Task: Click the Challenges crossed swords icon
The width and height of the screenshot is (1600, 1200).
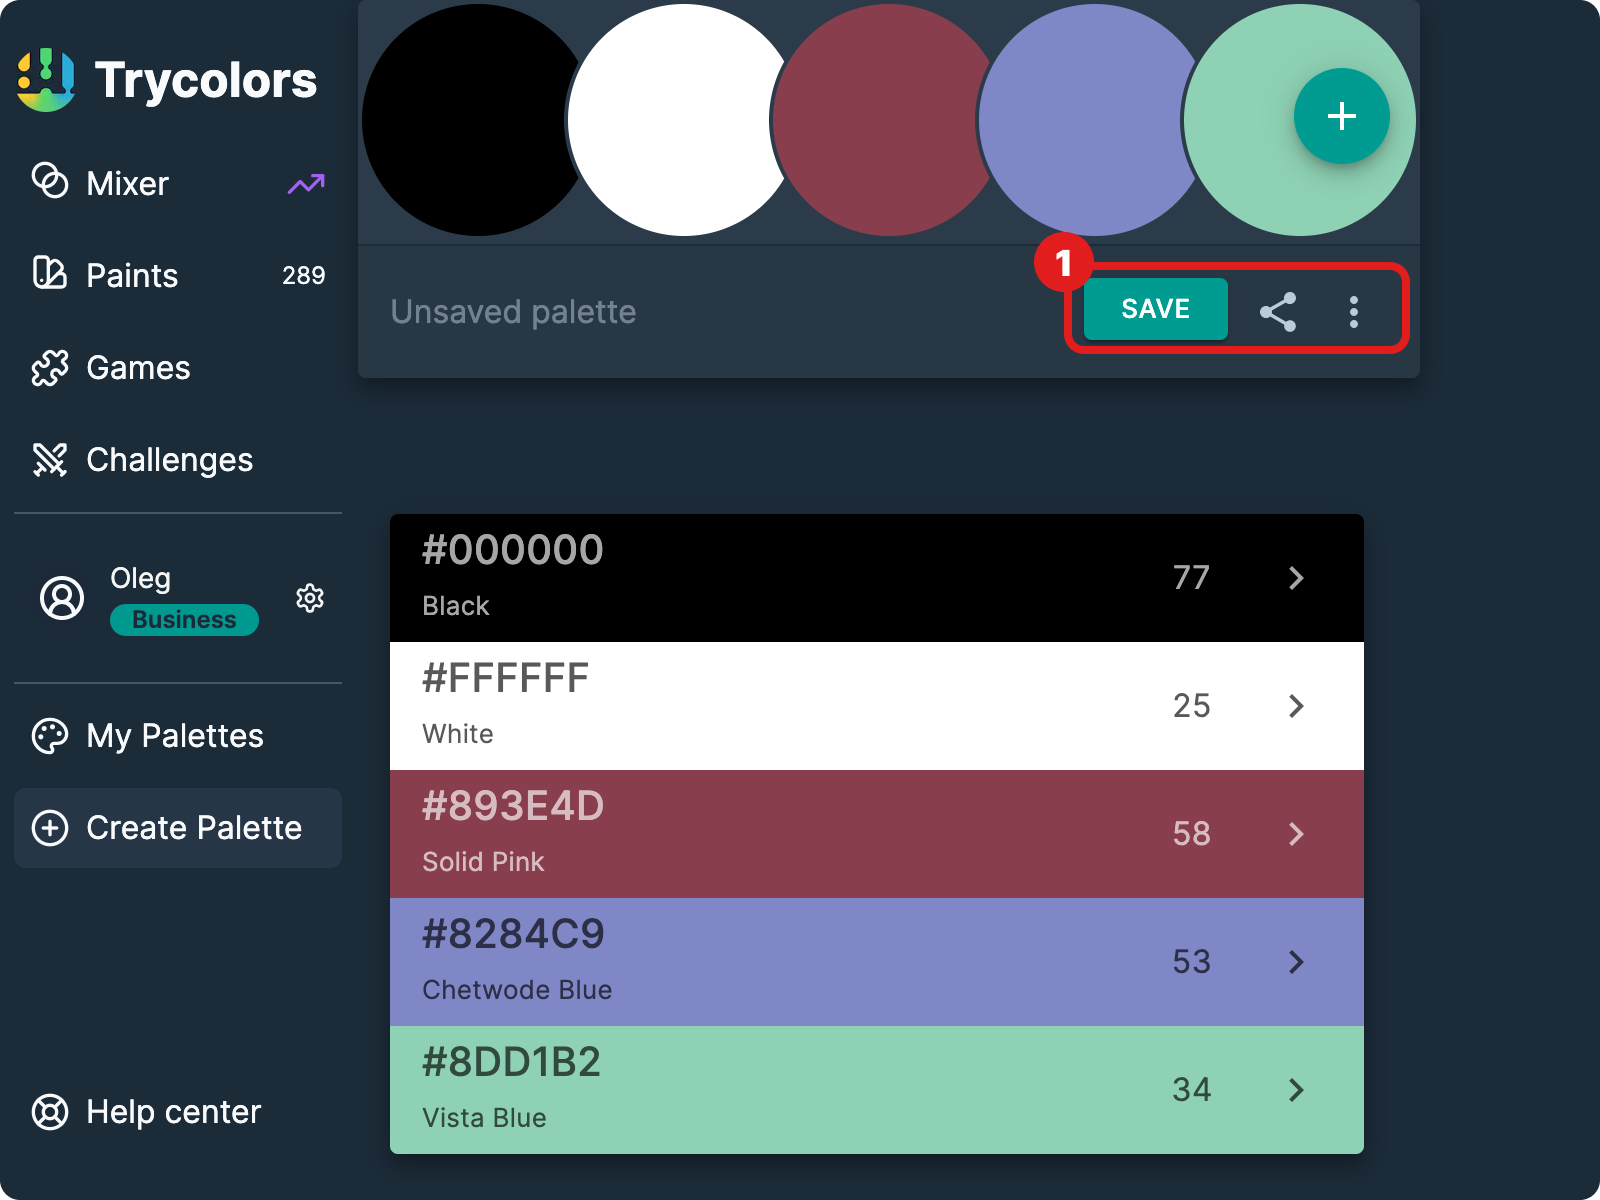Action: (x=50, y=460)
